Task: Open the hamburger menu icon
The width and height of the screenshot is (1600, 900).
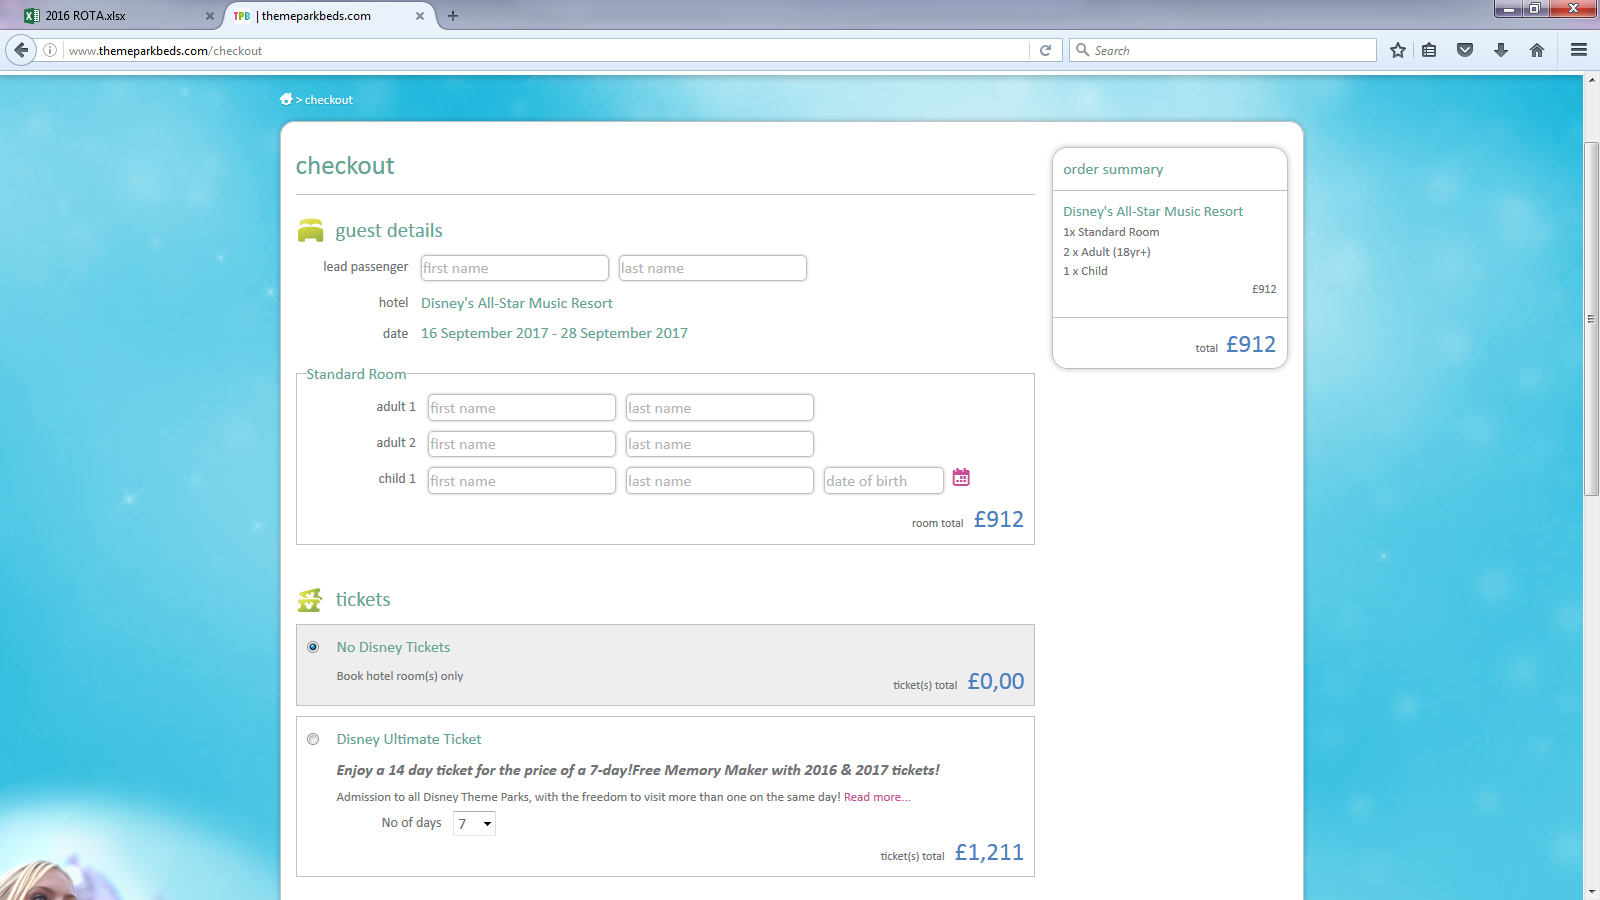Action: (x=1579, y=50)
